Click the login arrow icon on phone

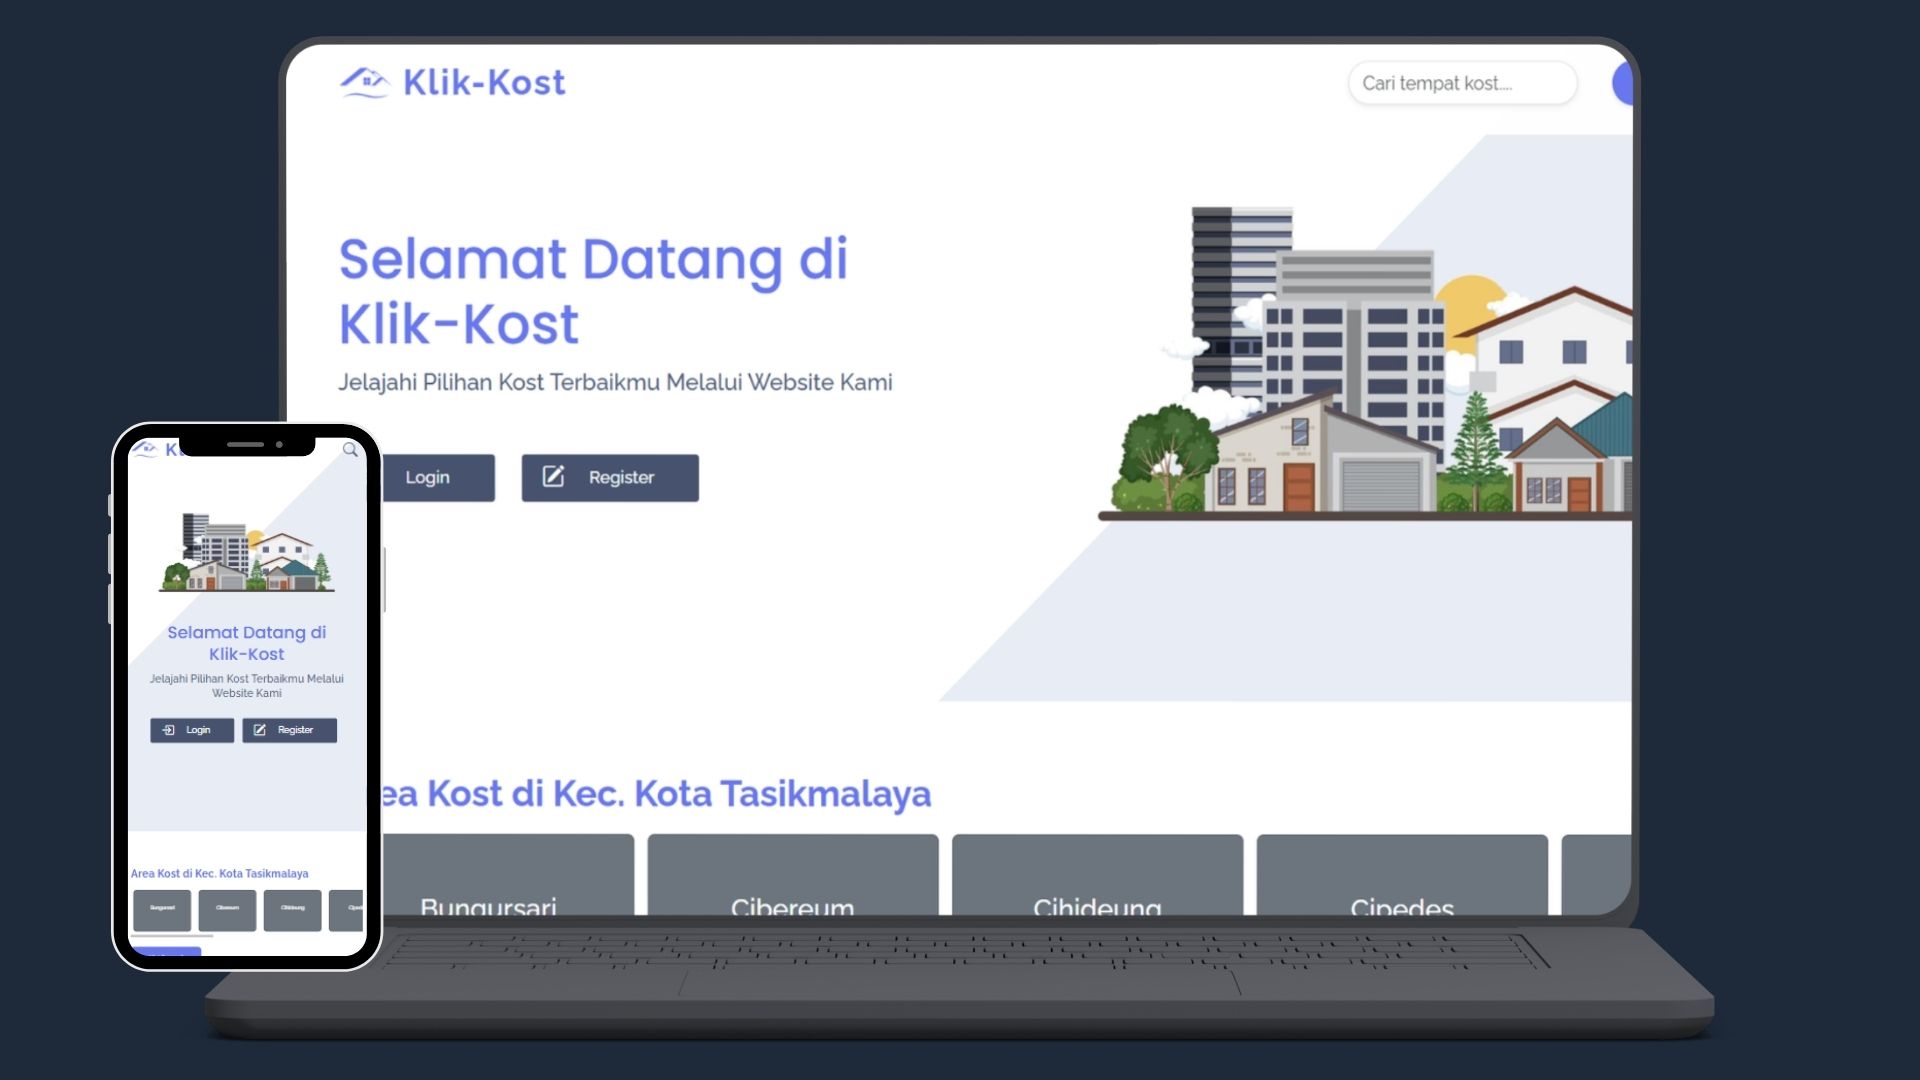point(168,730)
